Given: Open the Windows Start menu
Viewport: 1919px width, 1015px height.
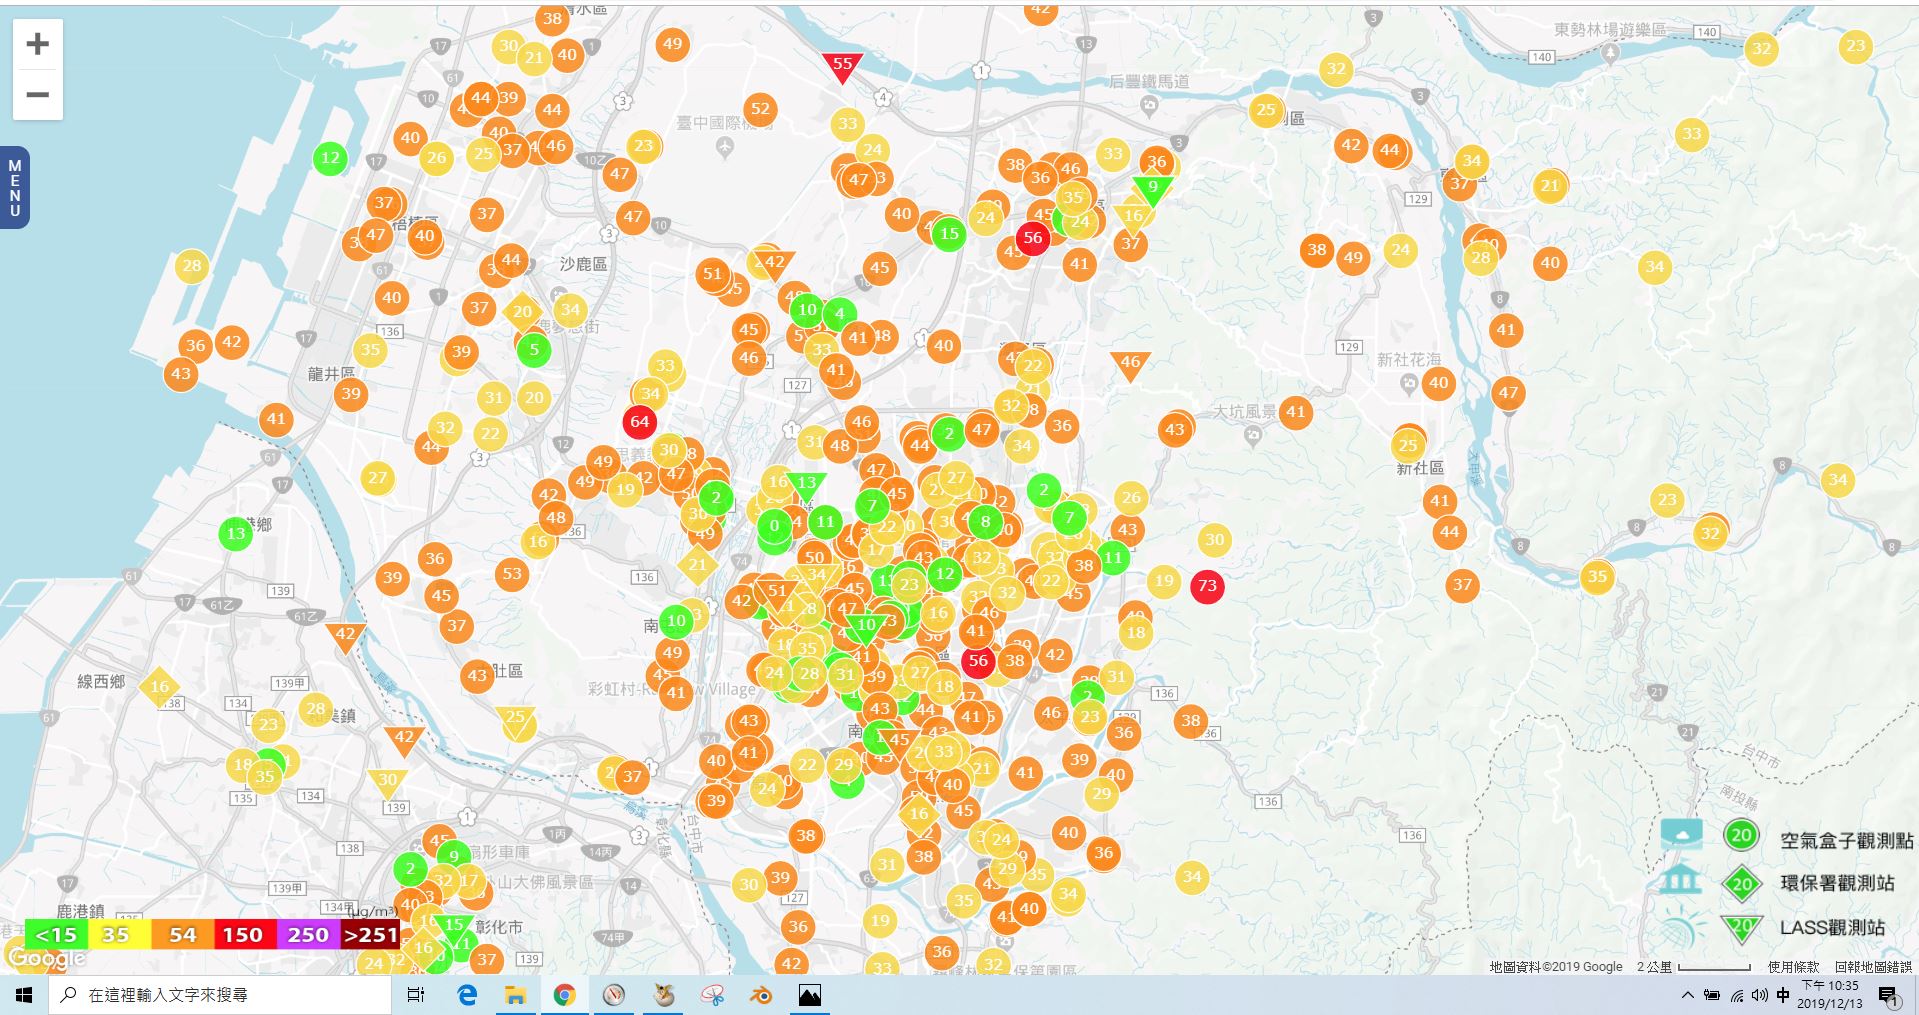Looking at the screenshot, I should 24,995.
